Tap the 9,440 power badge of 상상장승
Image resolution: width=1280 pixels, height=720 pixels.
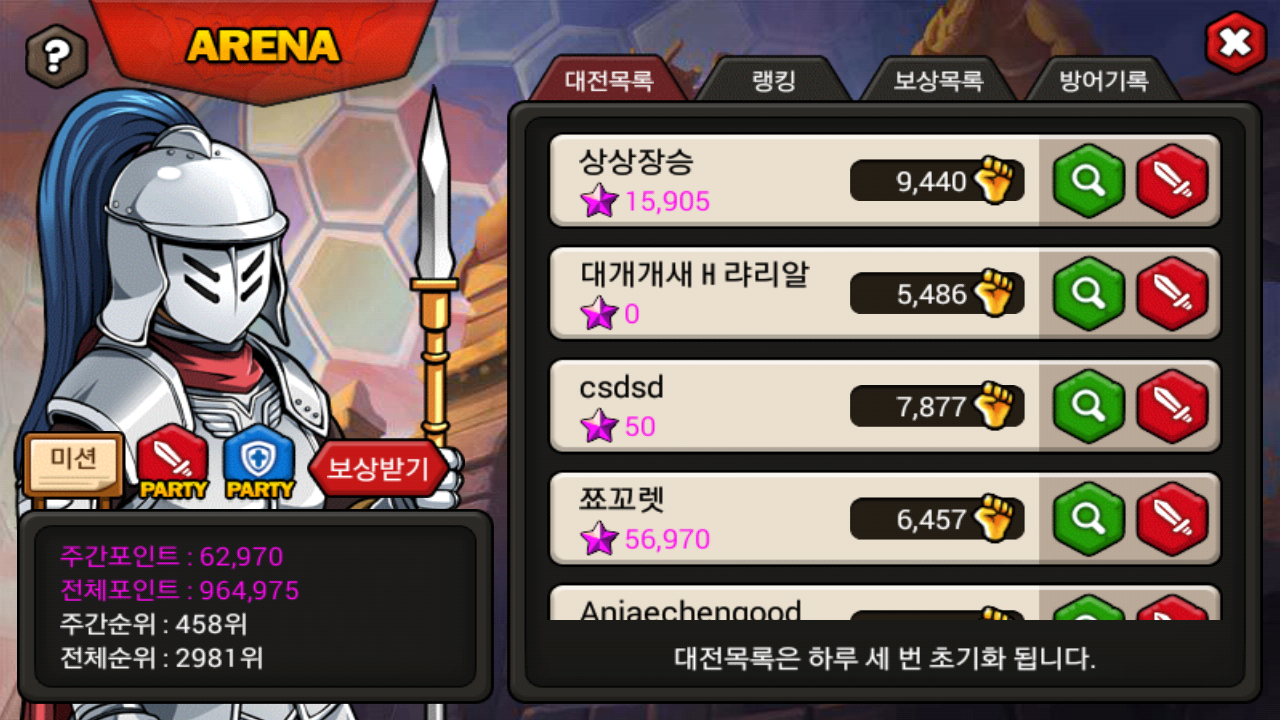tap(937, 181)
